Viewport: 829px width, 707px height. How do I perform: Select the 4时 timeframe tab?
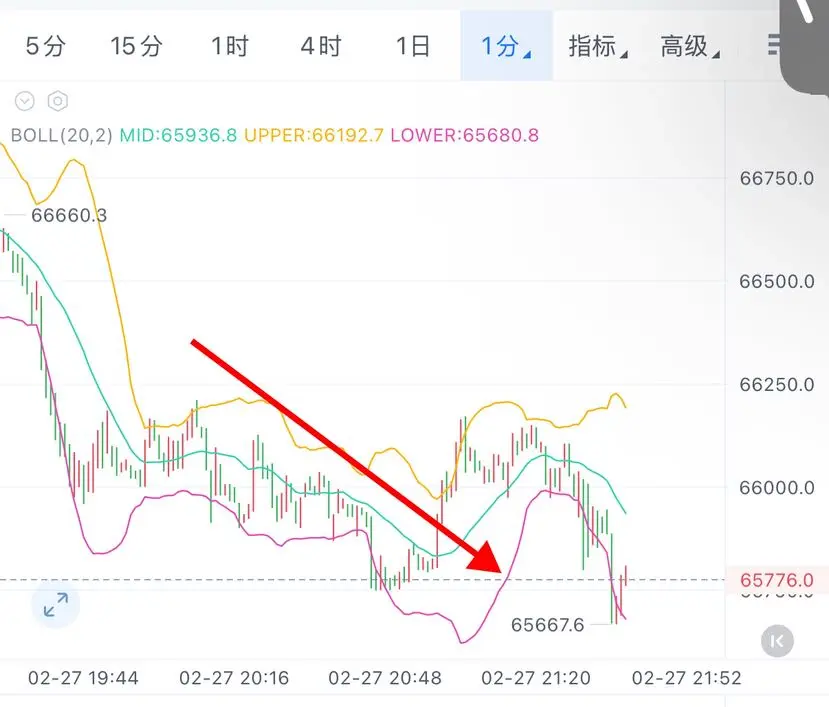pos(321,46)
